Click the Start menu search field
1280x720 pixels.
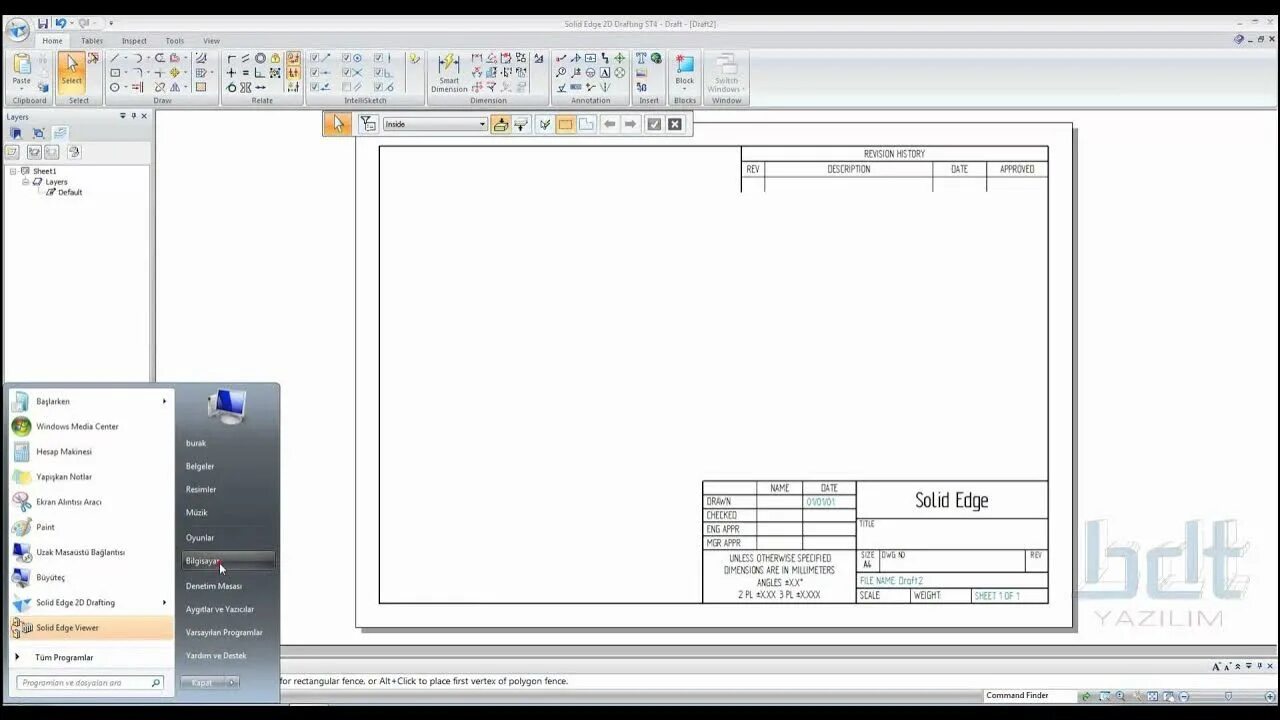click(89, 683)
